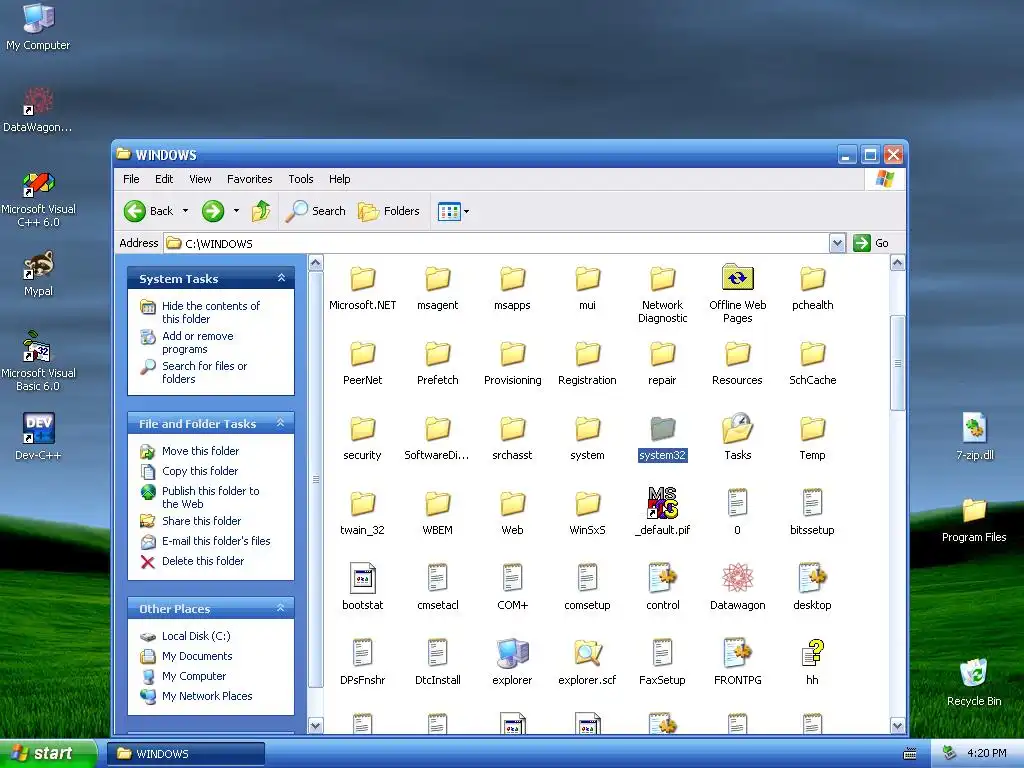Select the Prefetch folder
1024x768 pixels.
pos(438,354)
